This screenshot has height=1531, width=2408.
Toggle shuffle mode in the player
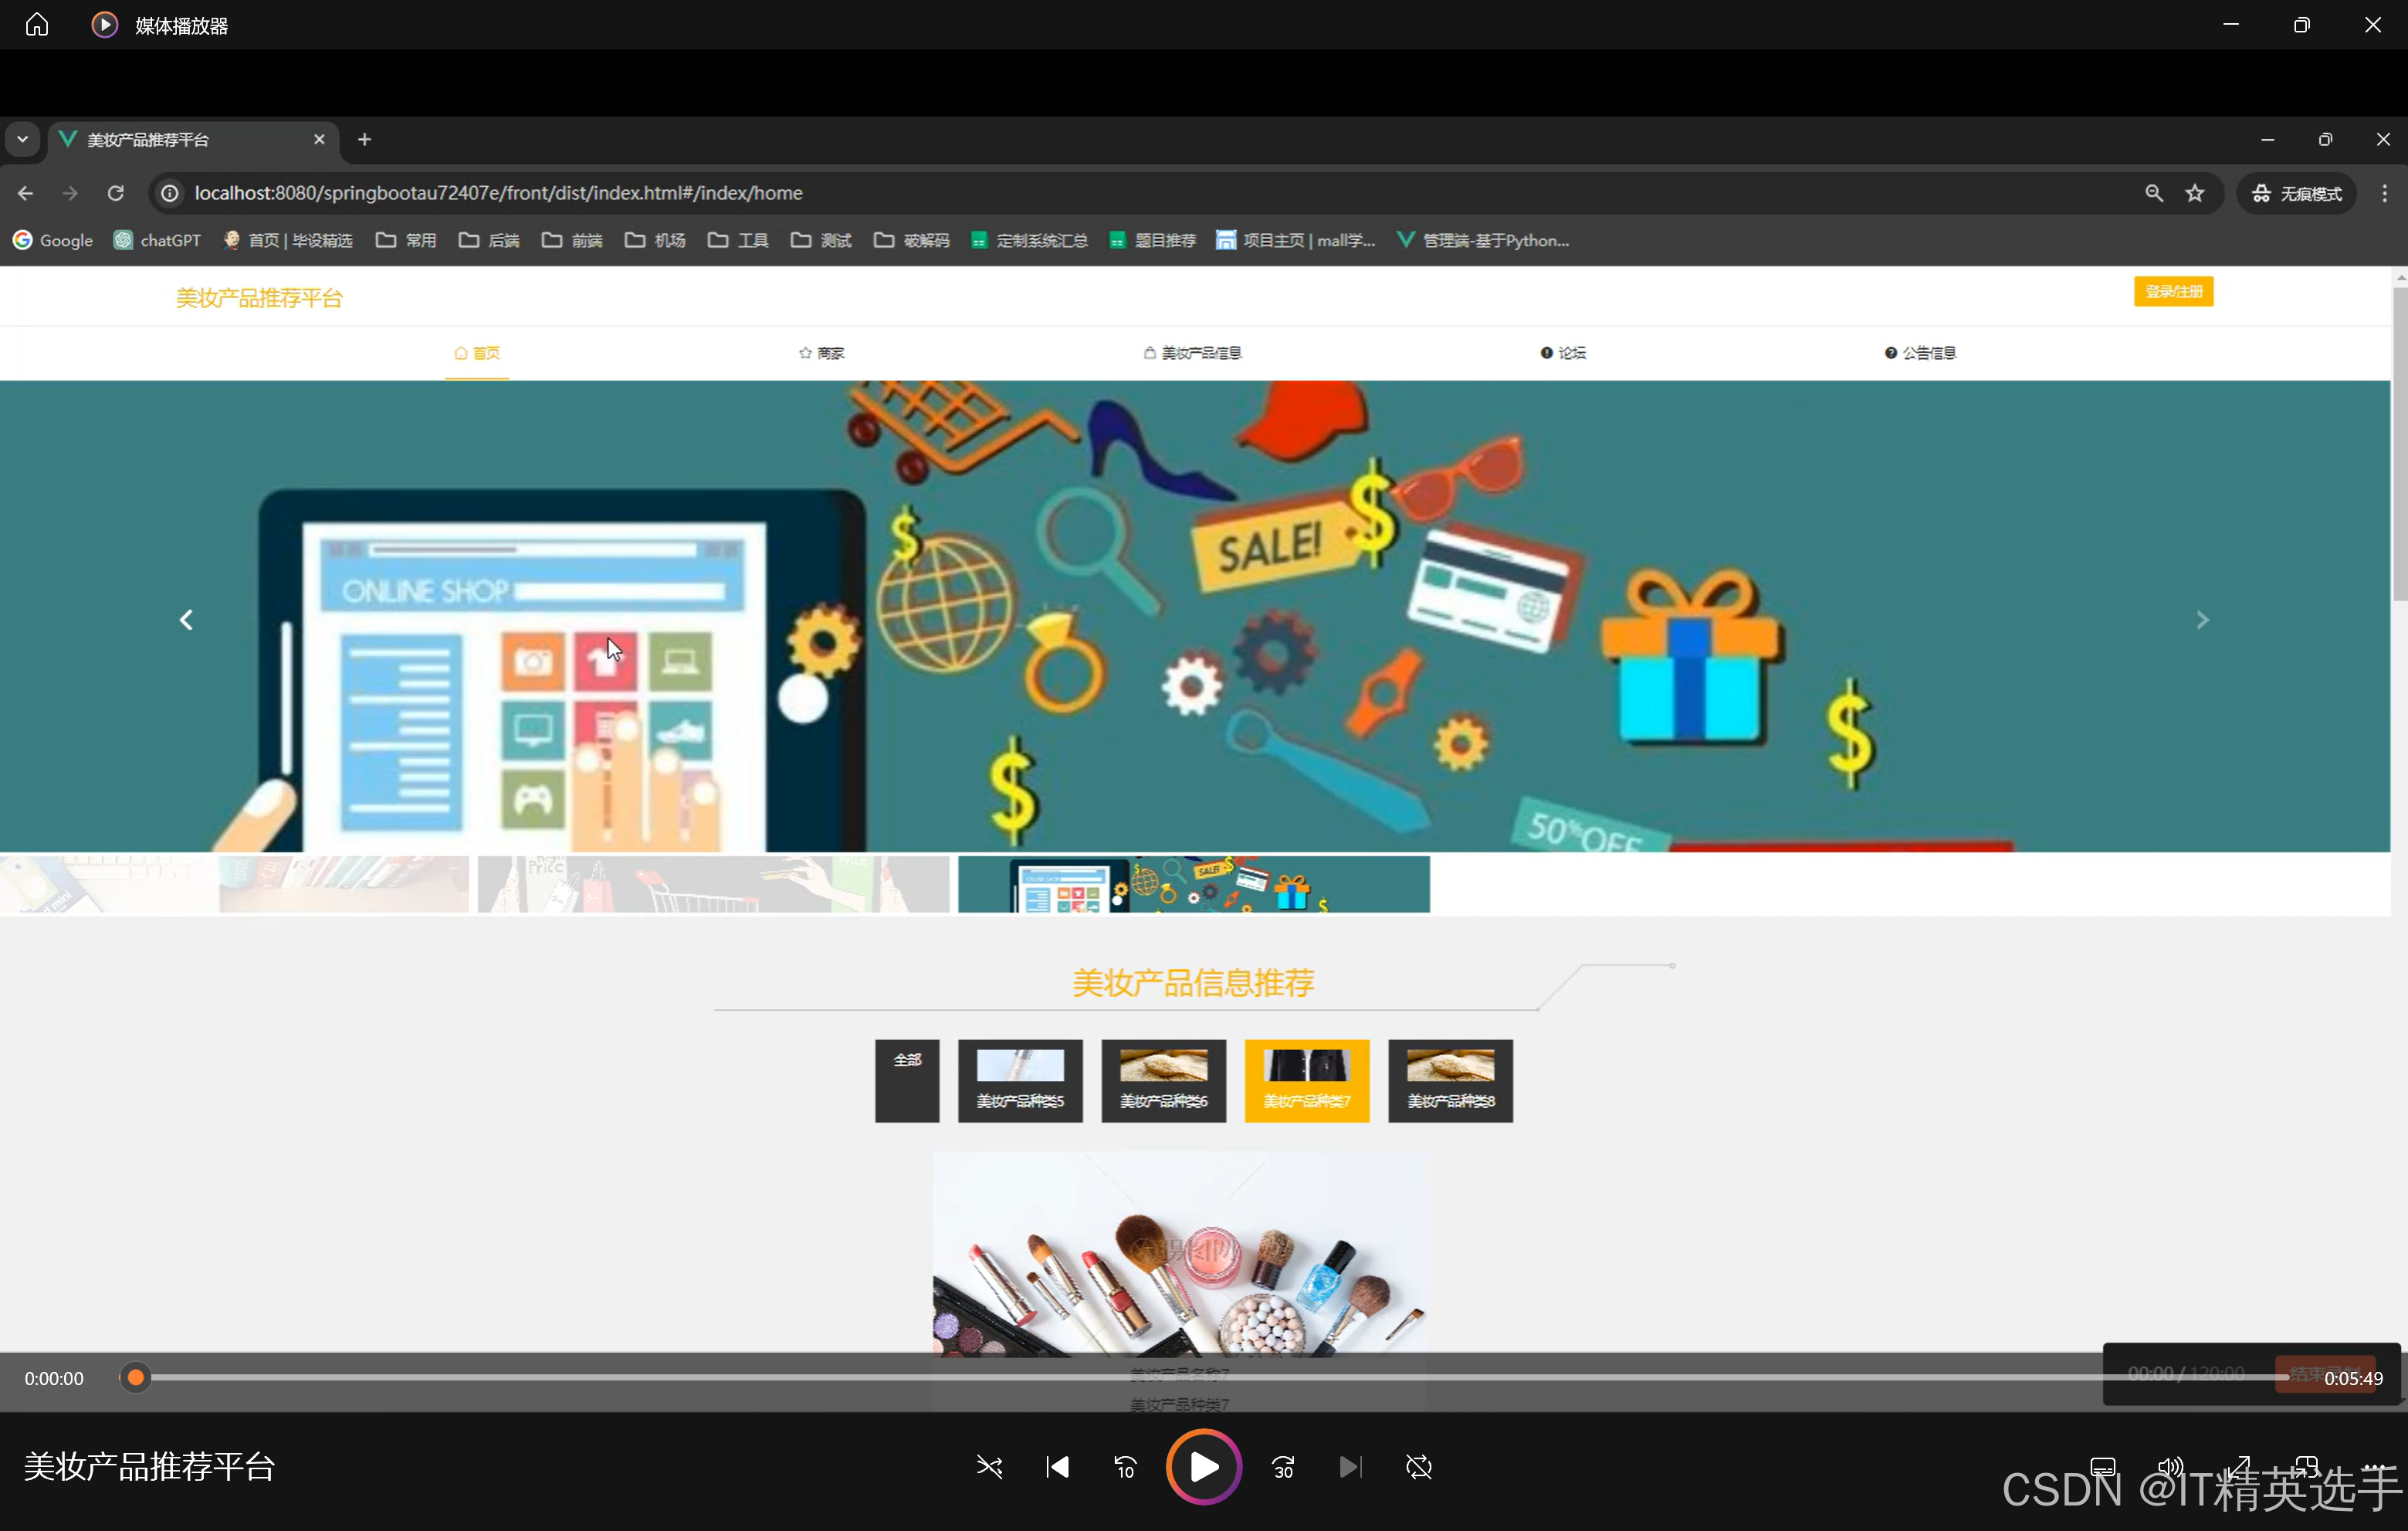989,1467
